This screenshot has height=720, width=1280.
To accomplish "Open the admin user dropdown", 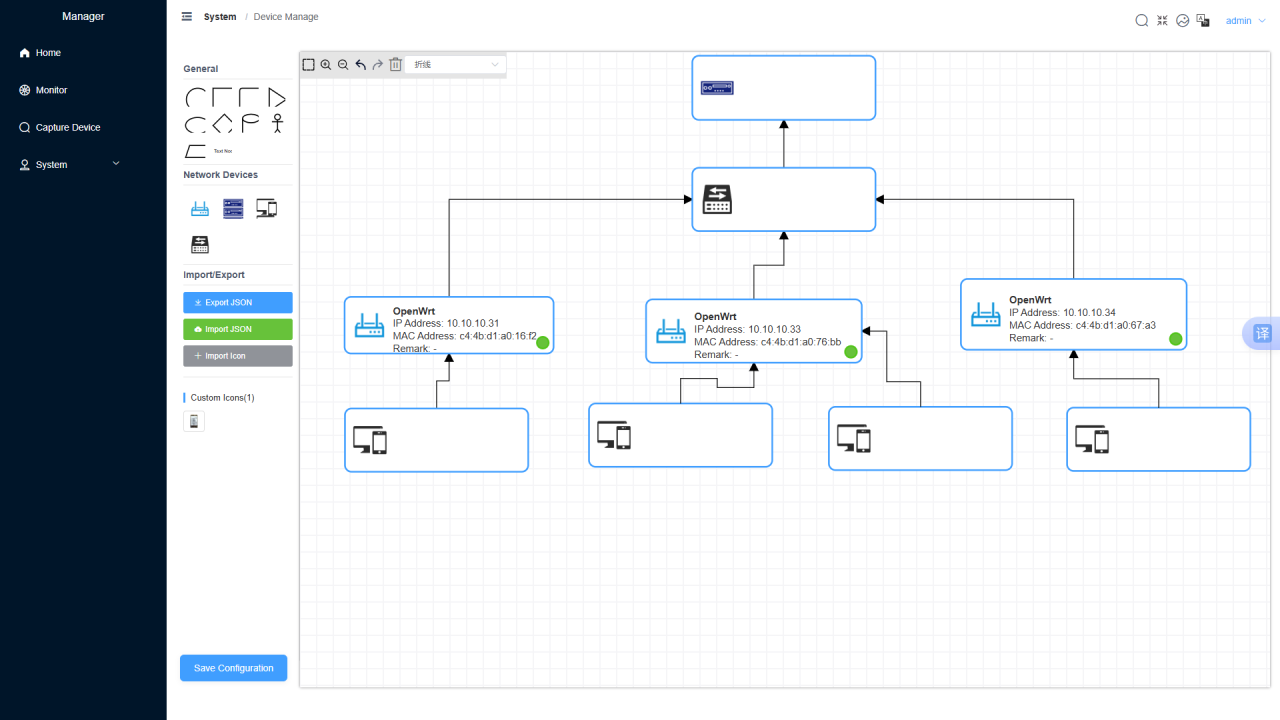I will click(x=1245, y=21).
